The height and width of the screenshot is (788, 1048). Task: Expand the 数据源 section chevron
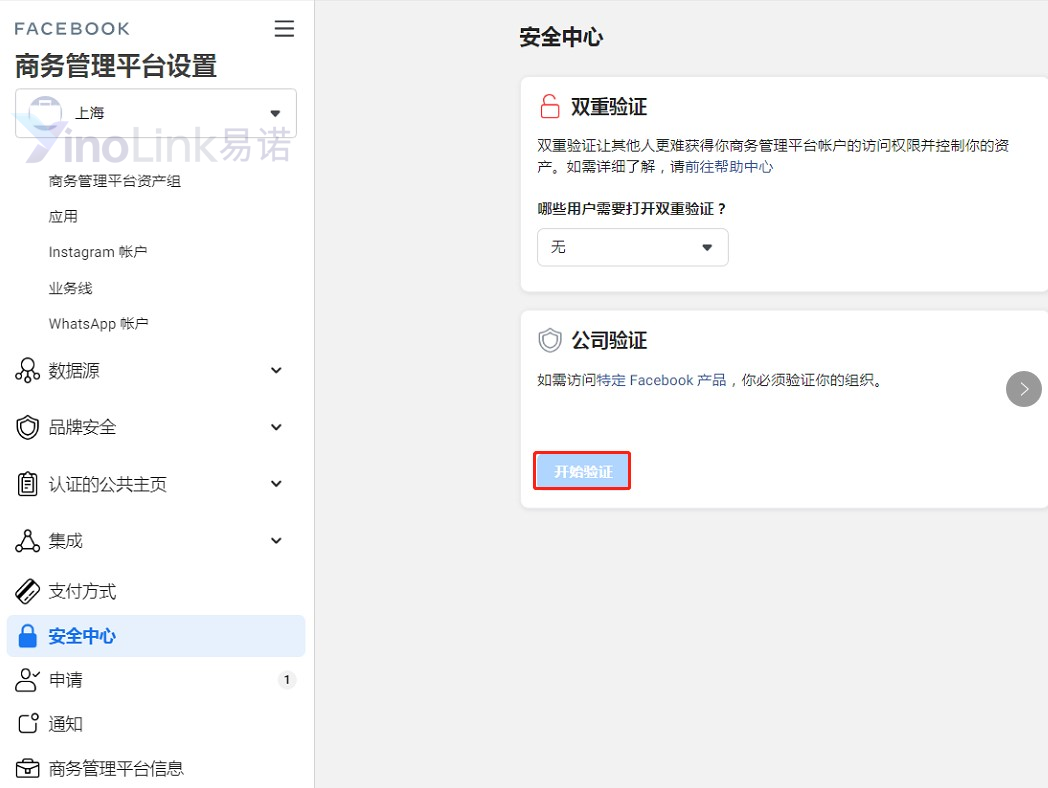(276, 370)
